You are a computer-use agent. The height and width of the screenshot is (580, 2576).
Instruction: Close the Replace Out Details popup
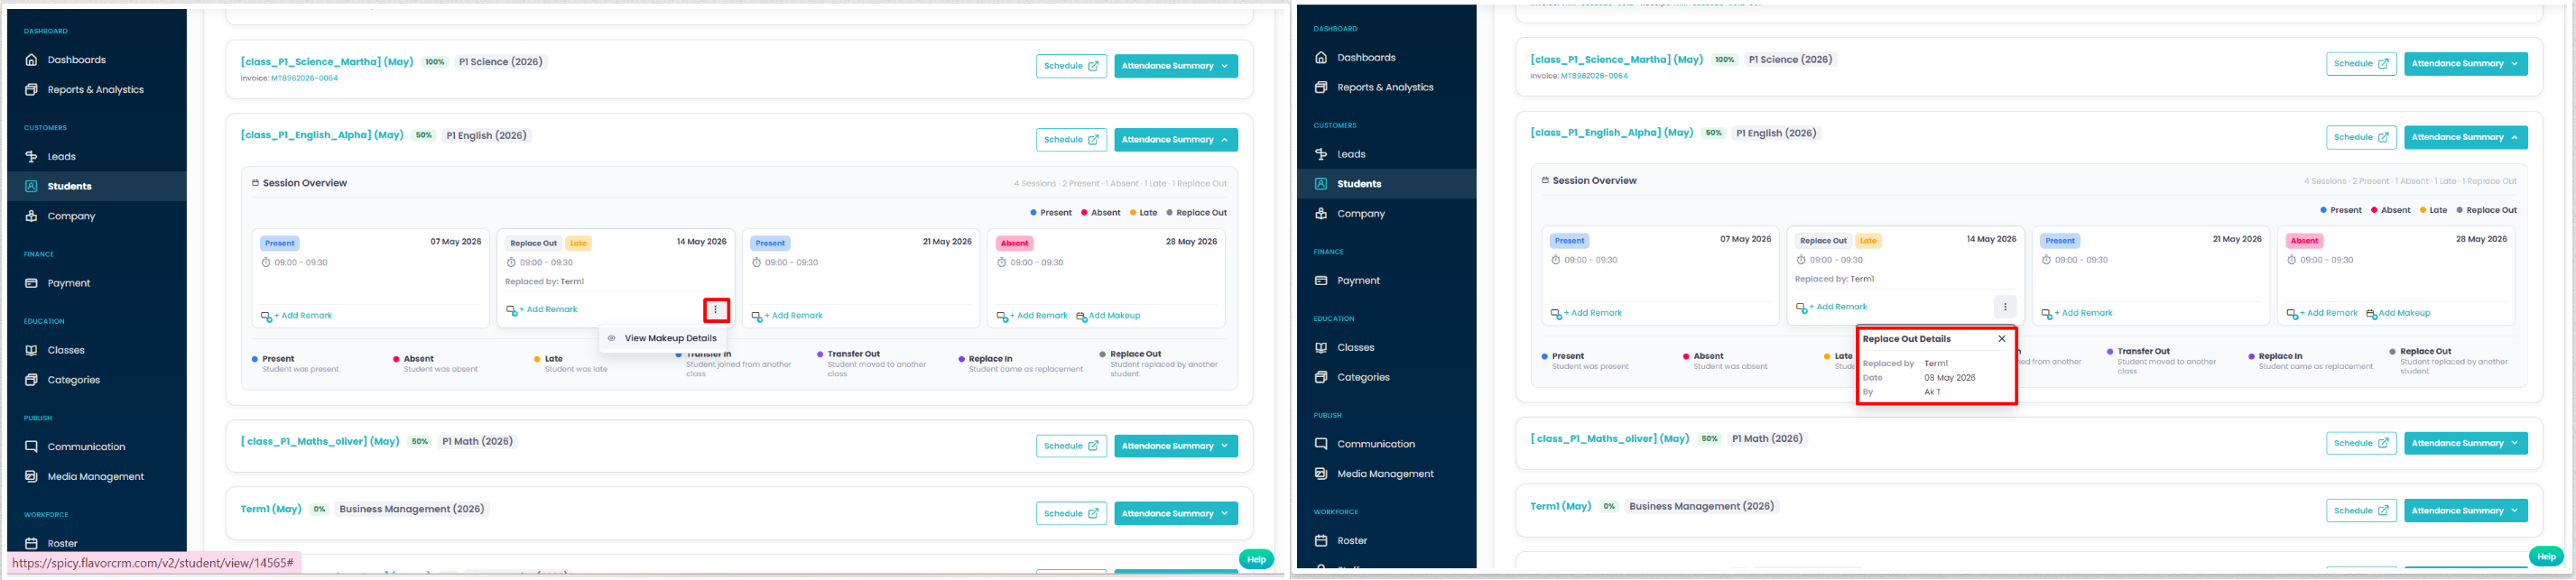pos(2002,339)
